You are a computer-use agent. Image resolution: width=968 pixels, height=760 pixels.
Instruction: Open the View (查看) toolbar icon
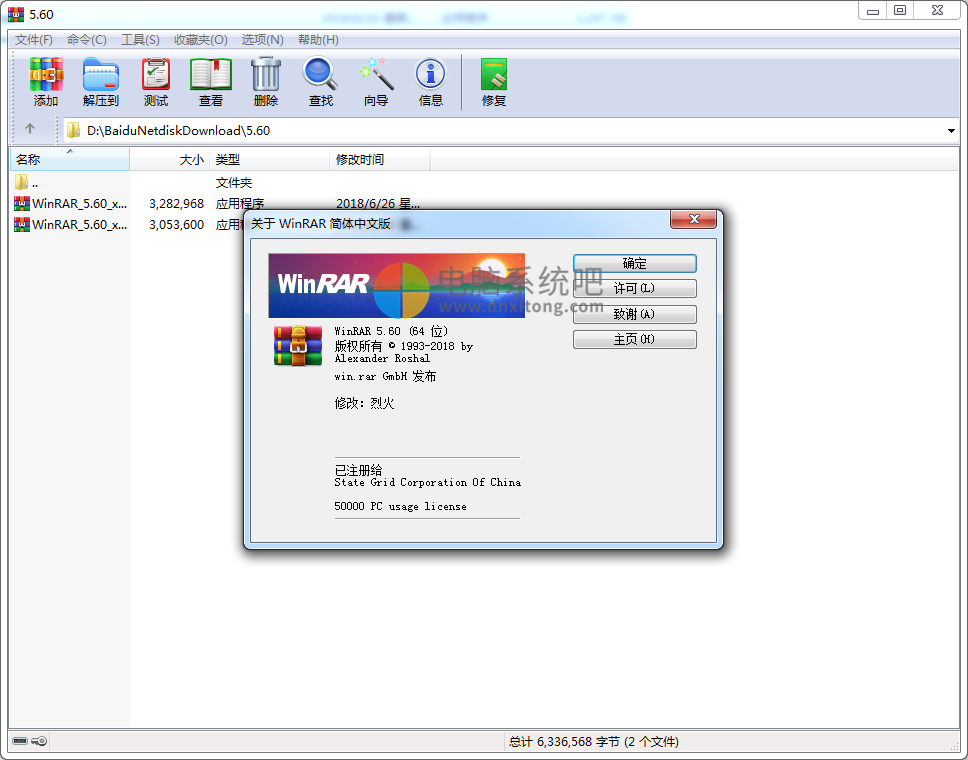tap(211, 75)
